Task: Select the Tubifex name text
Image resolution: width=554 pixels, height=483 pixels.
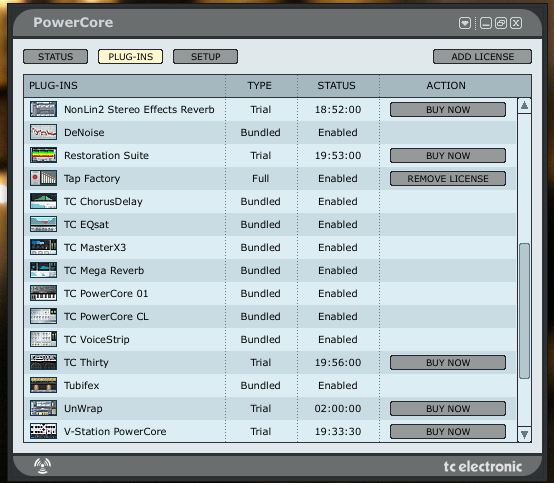Action: pos(82,385)
